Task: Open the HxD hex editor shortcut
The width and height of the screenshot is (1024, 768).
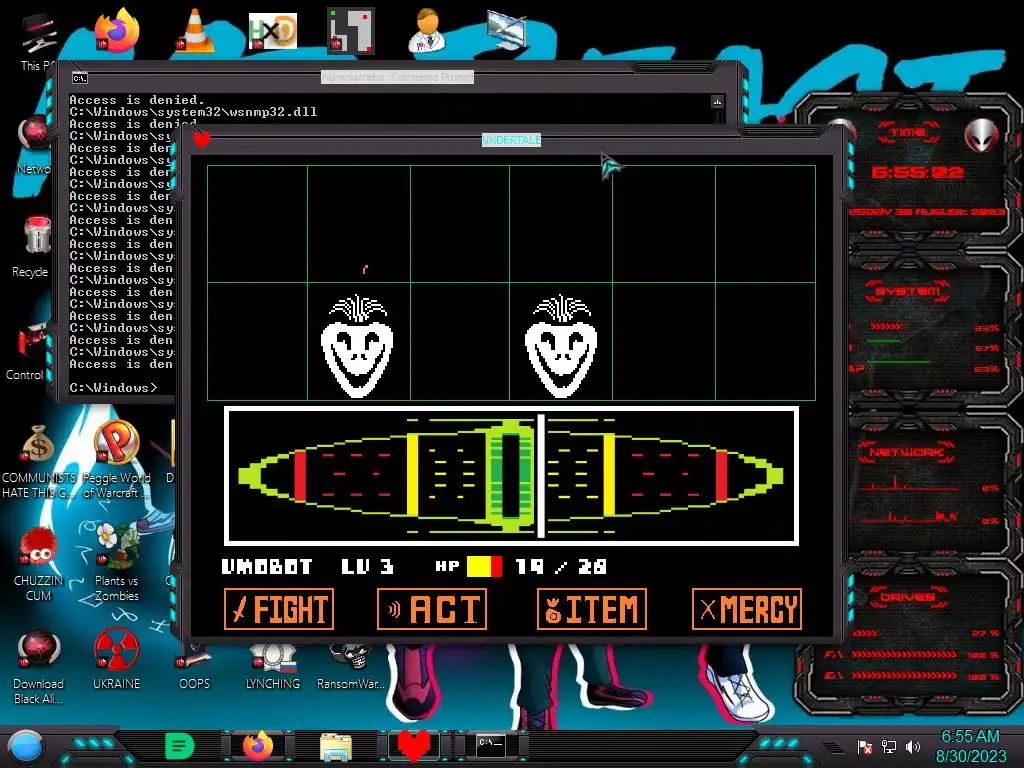Action: [272, 30]
